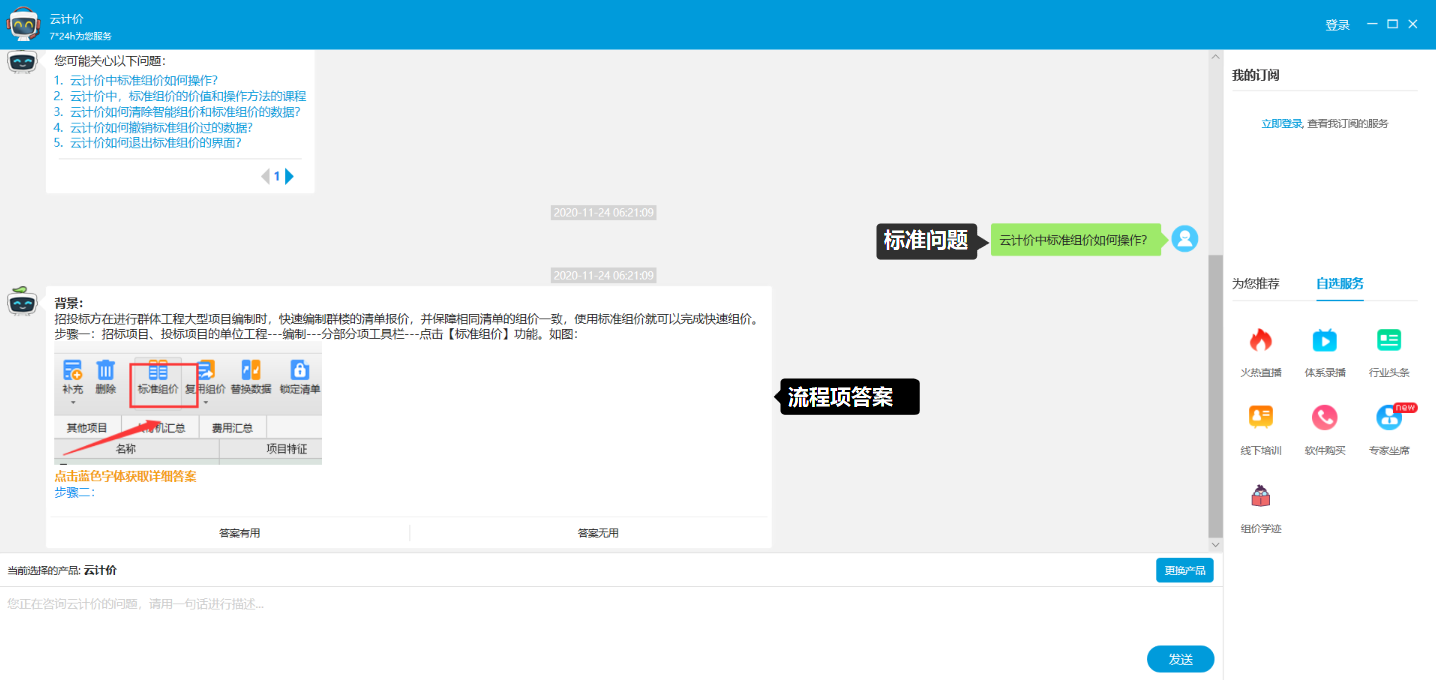Open the 步骤二 blue link for details
Viewport: 1436px width, 680px height.
74,492
